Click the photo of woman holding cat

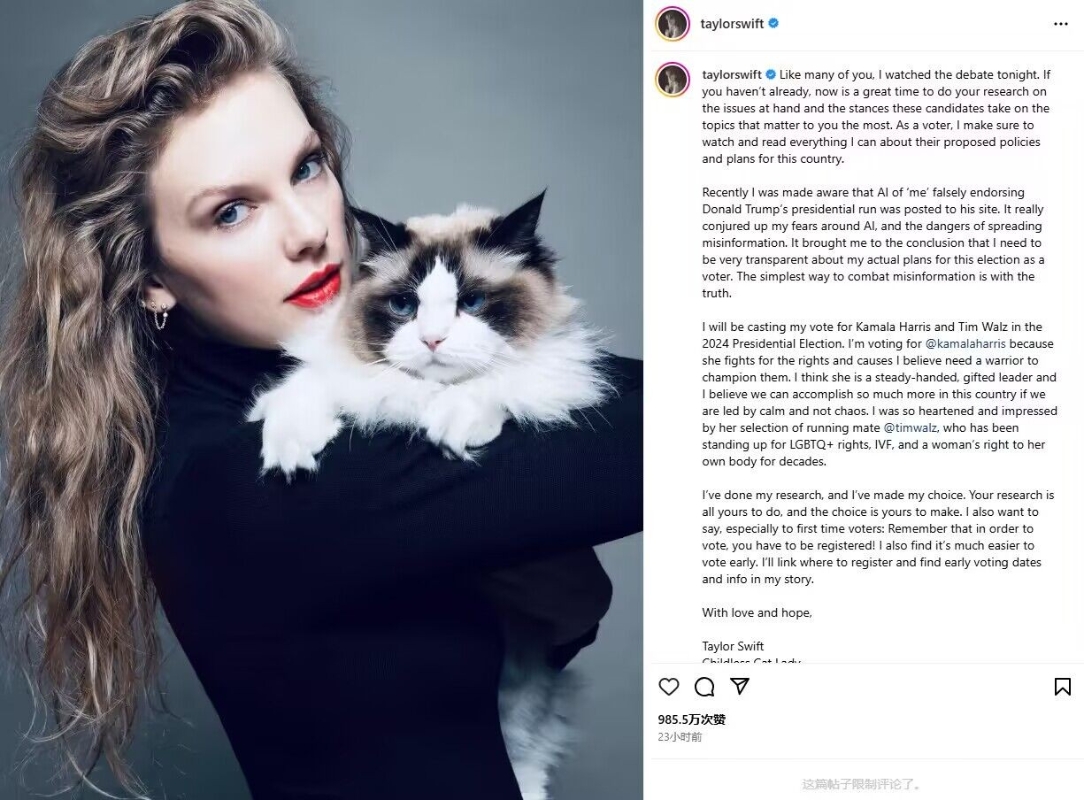pos(321,400)
